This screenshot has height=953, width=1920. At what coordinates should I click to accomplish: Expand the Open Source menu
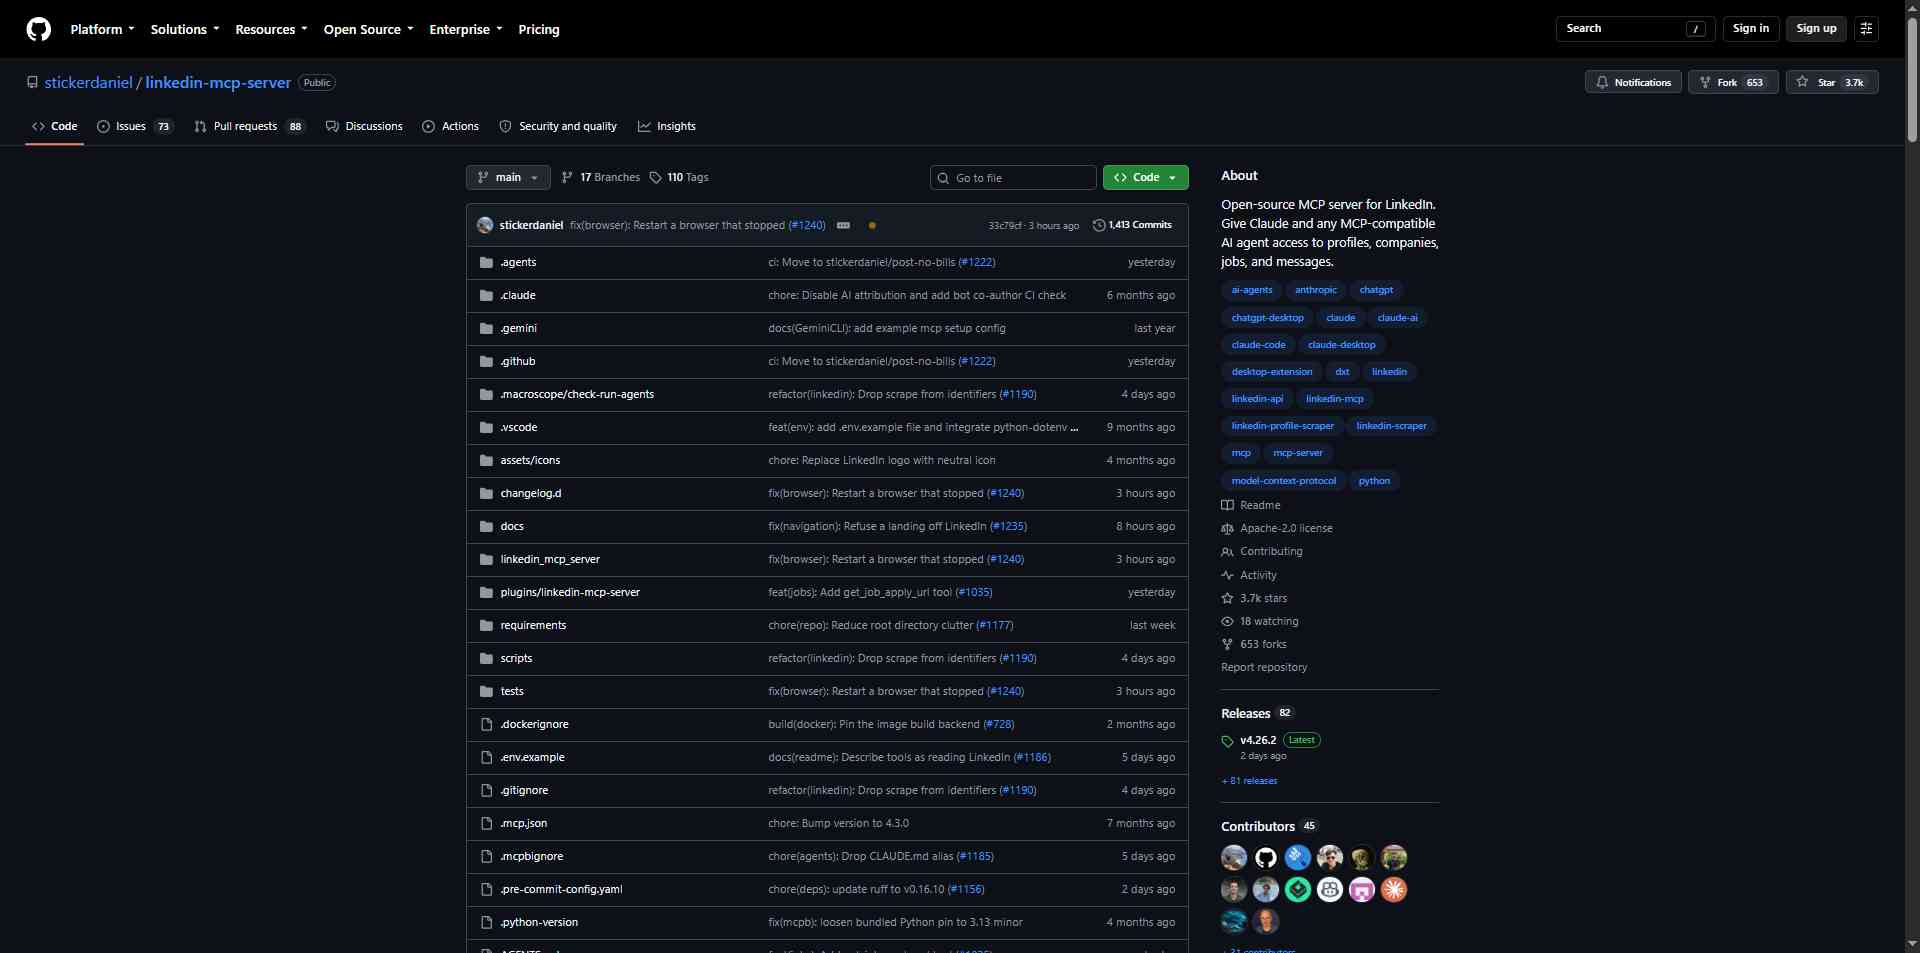[368, 29]
